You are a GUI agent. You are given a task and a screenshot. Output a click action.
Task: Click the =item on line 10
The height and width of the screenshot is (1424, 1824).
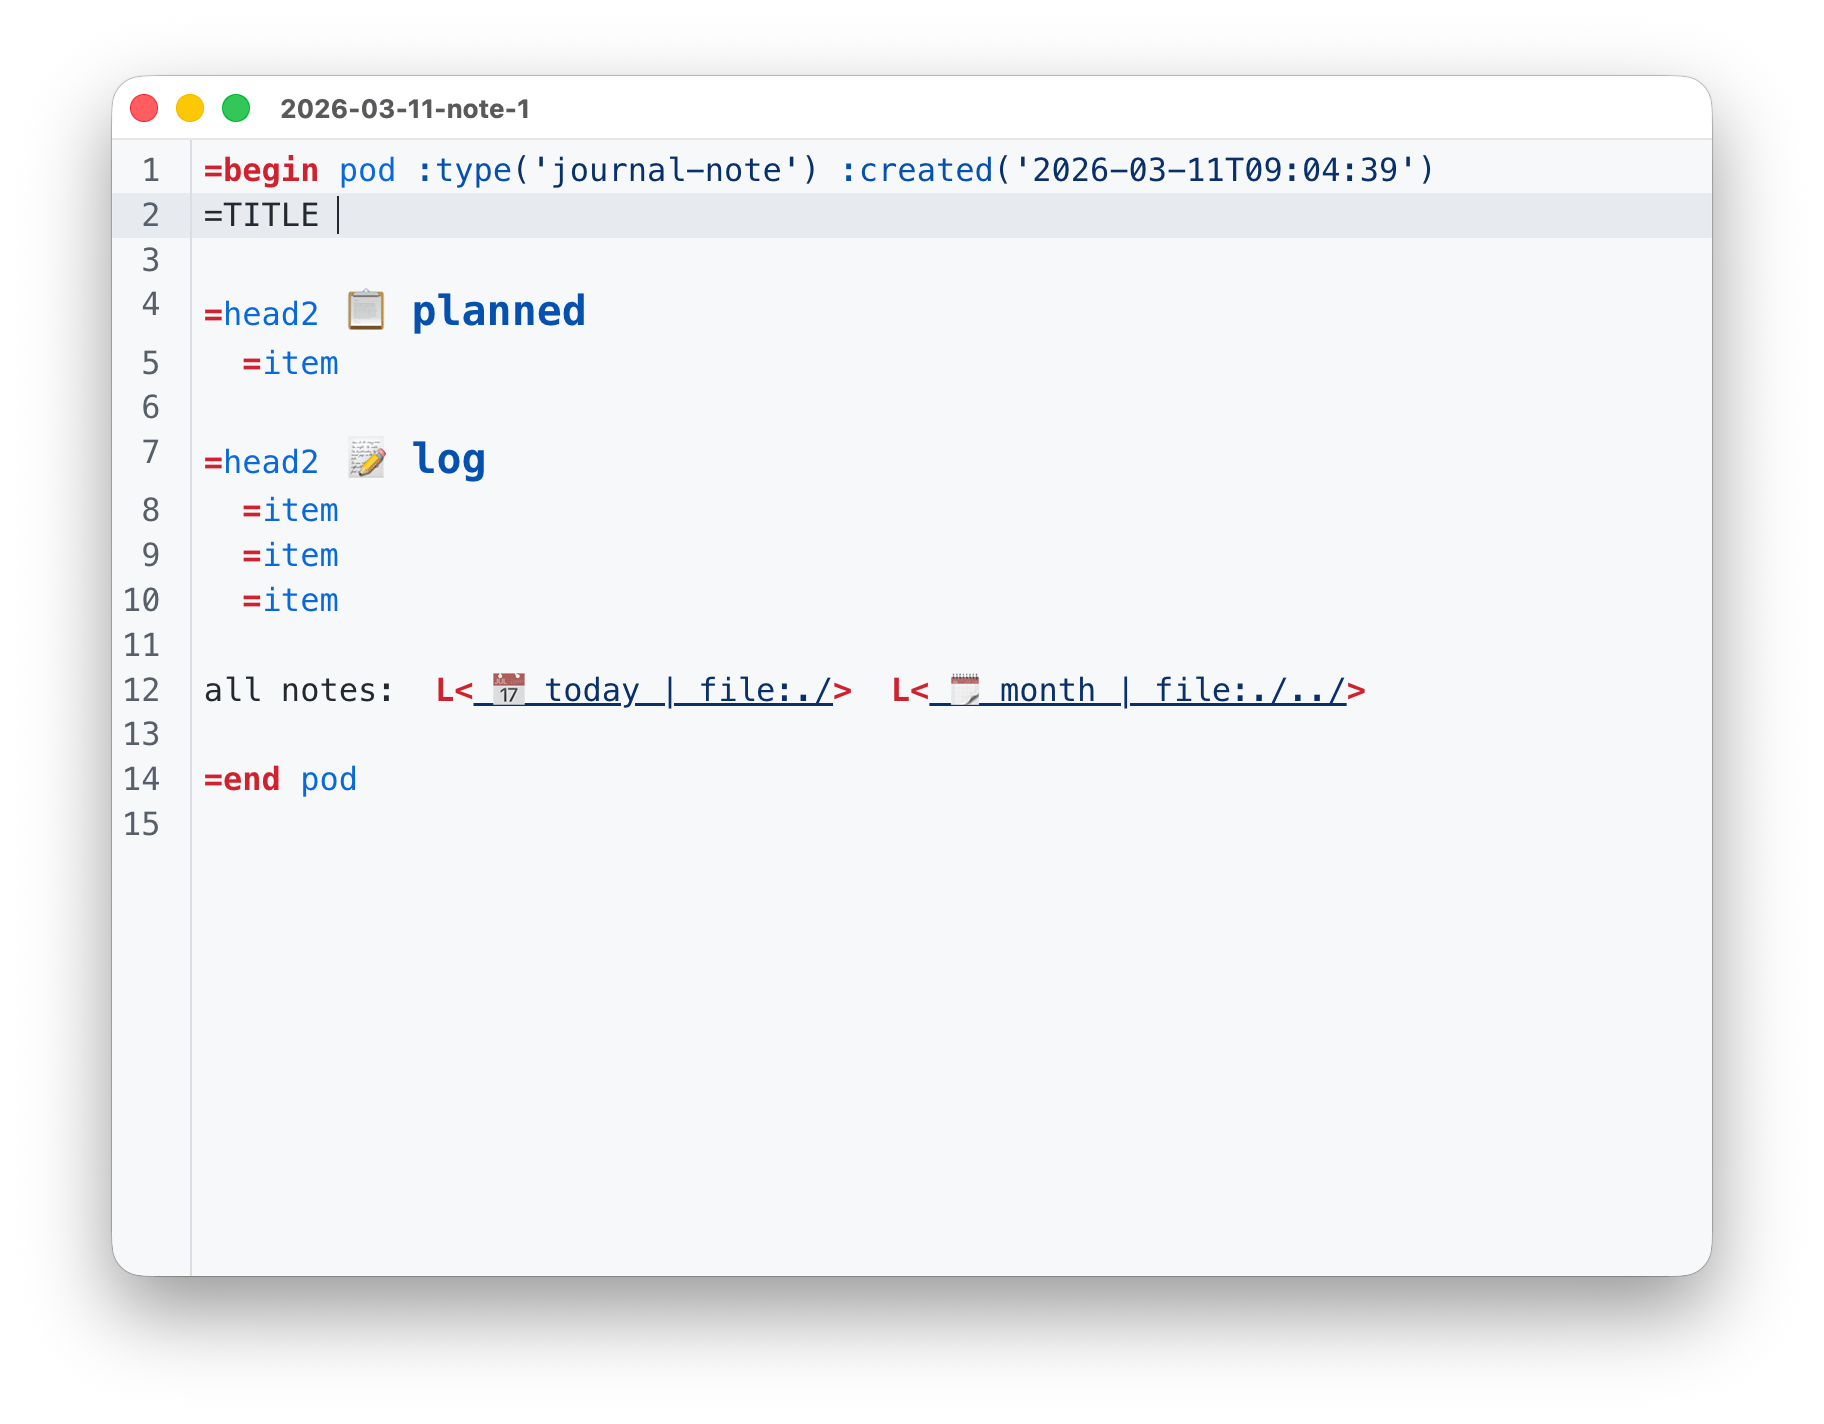291,600
